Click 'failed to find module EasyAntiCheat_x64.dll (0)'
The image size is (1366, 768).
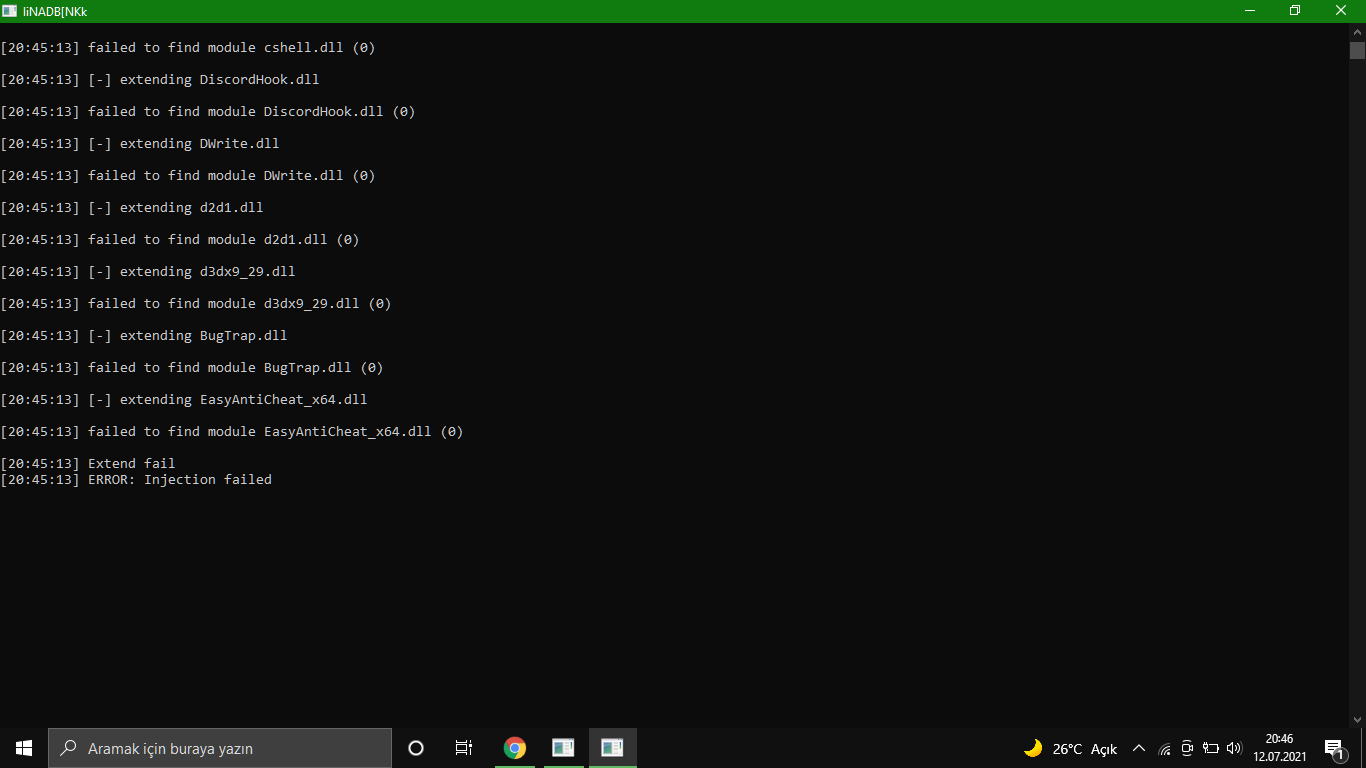pyautogui.click(x=276, y=432)
